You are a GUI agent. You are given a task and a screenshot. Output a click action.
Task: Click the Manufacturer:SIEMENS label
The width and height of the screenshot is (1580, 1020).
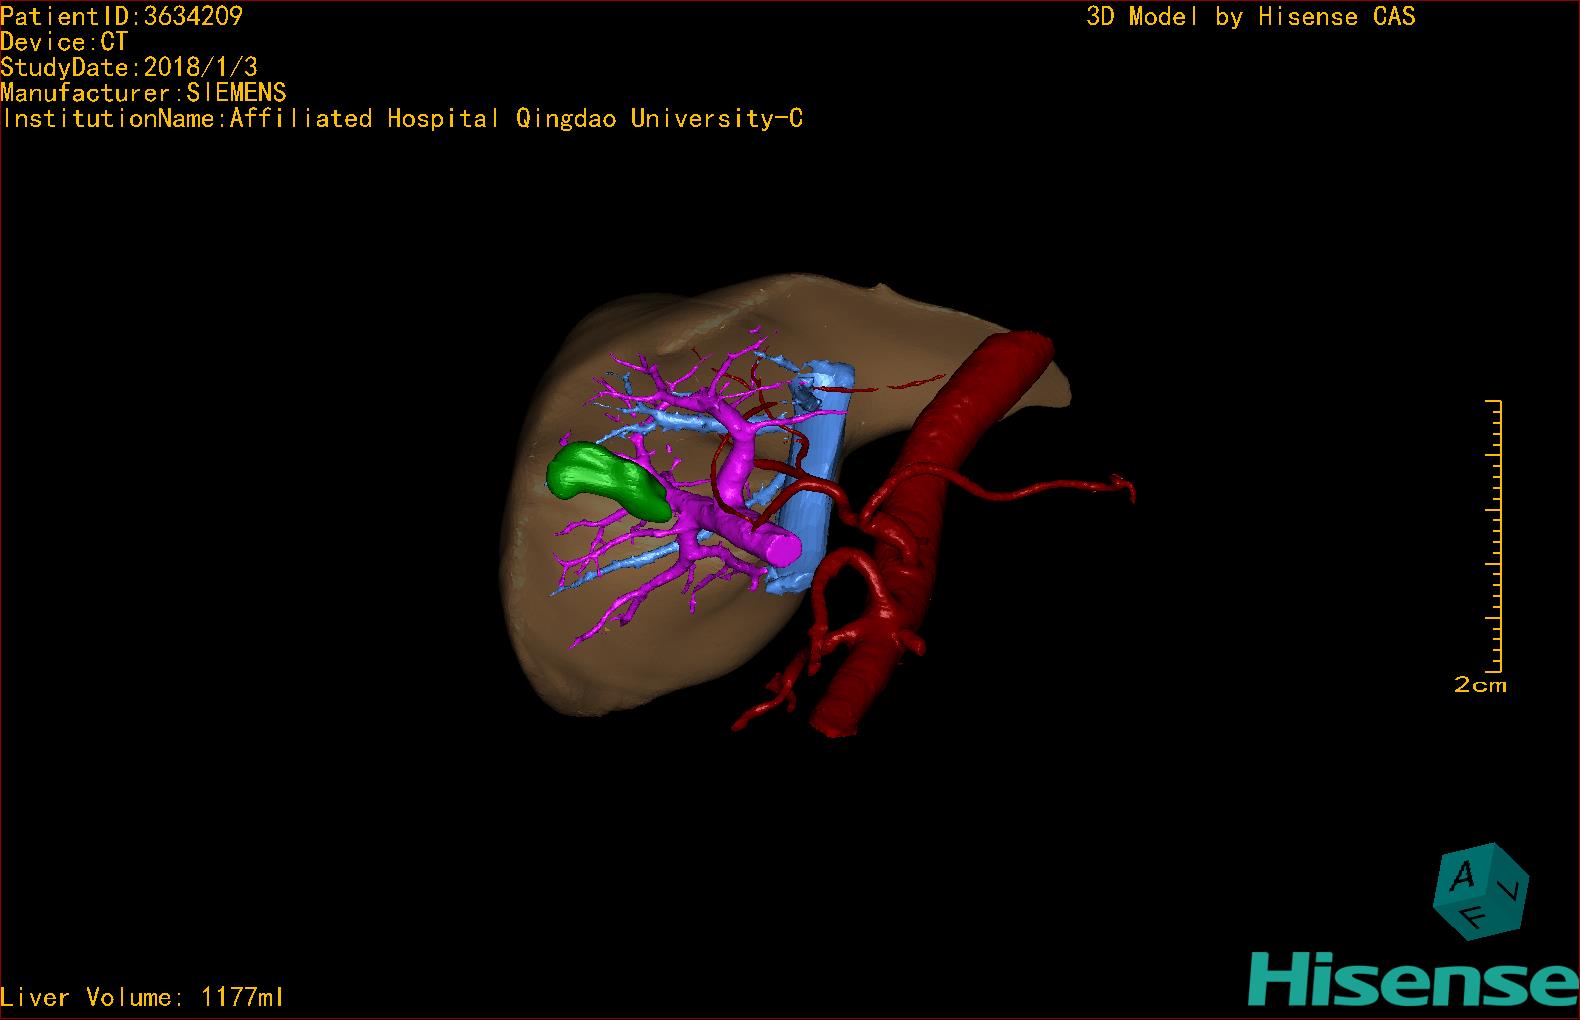pyautogui.click(x=143, y=93)
